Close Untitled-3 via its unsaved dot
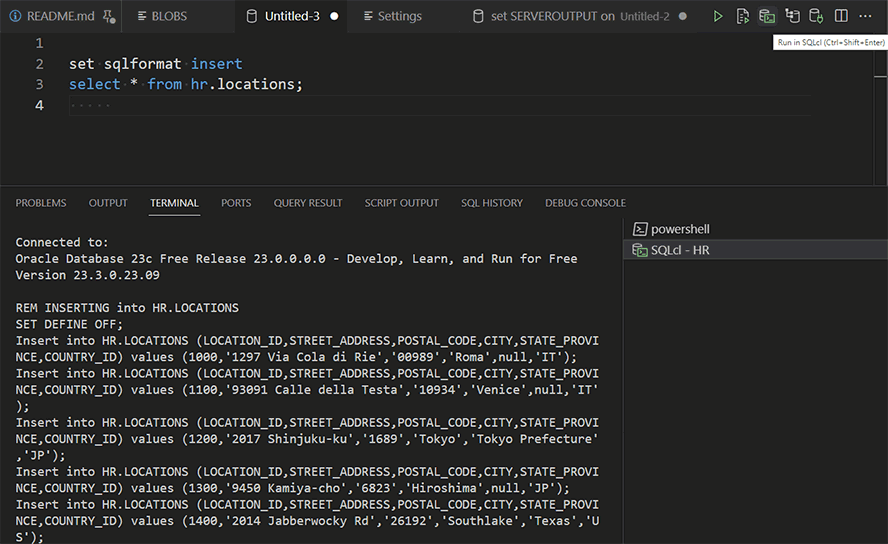 click(x=334, y=16)
